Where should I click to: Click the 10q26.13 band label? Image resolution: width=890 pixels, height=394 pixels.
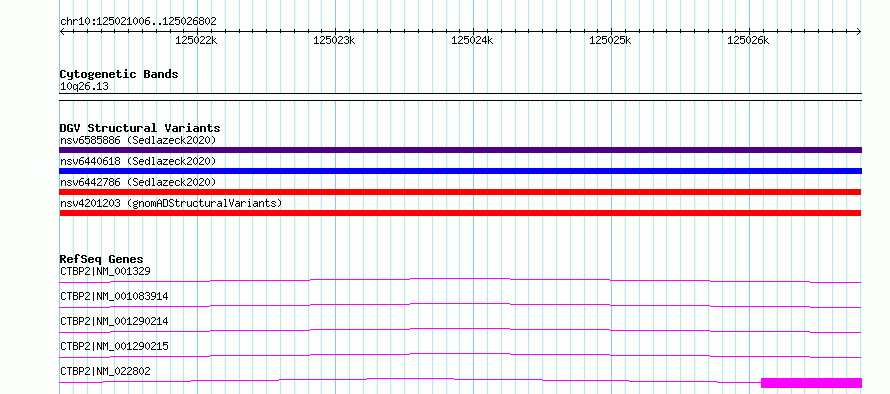[x=84, y=87]
